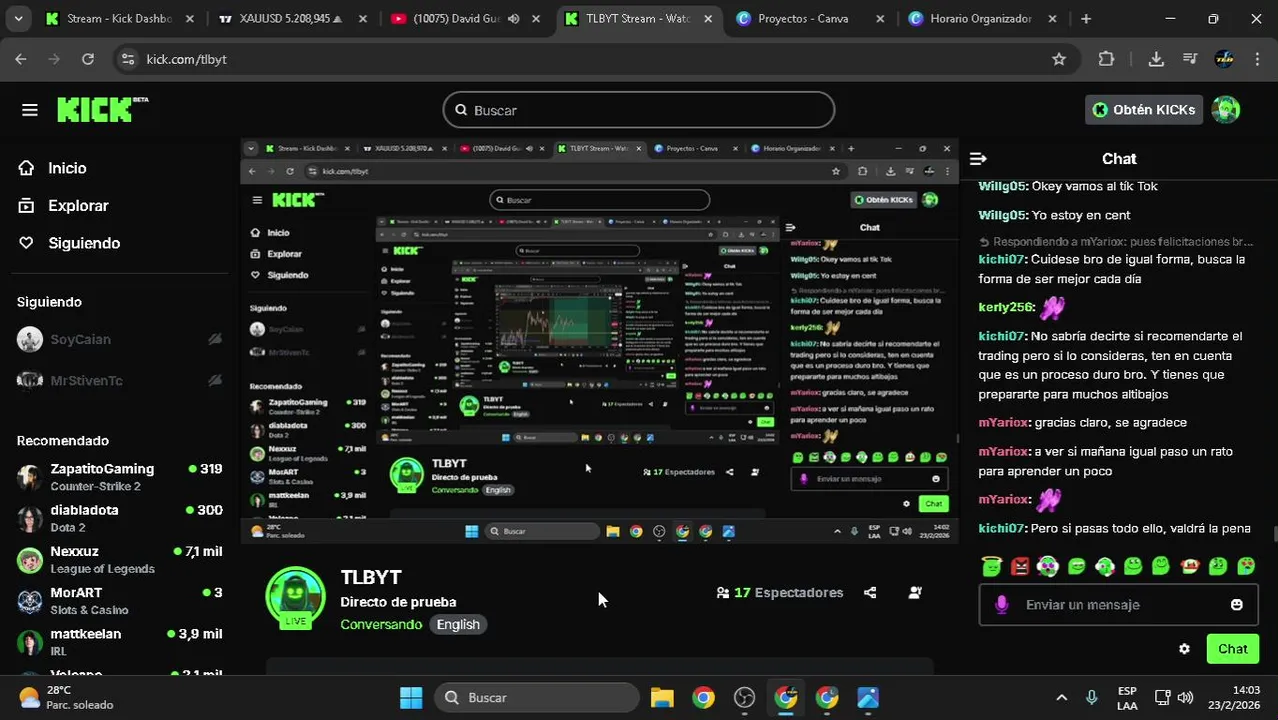Open the emoji picker in the message box
The height and width of the screenshot is (720, 1278).
(x=1237, y=605)
